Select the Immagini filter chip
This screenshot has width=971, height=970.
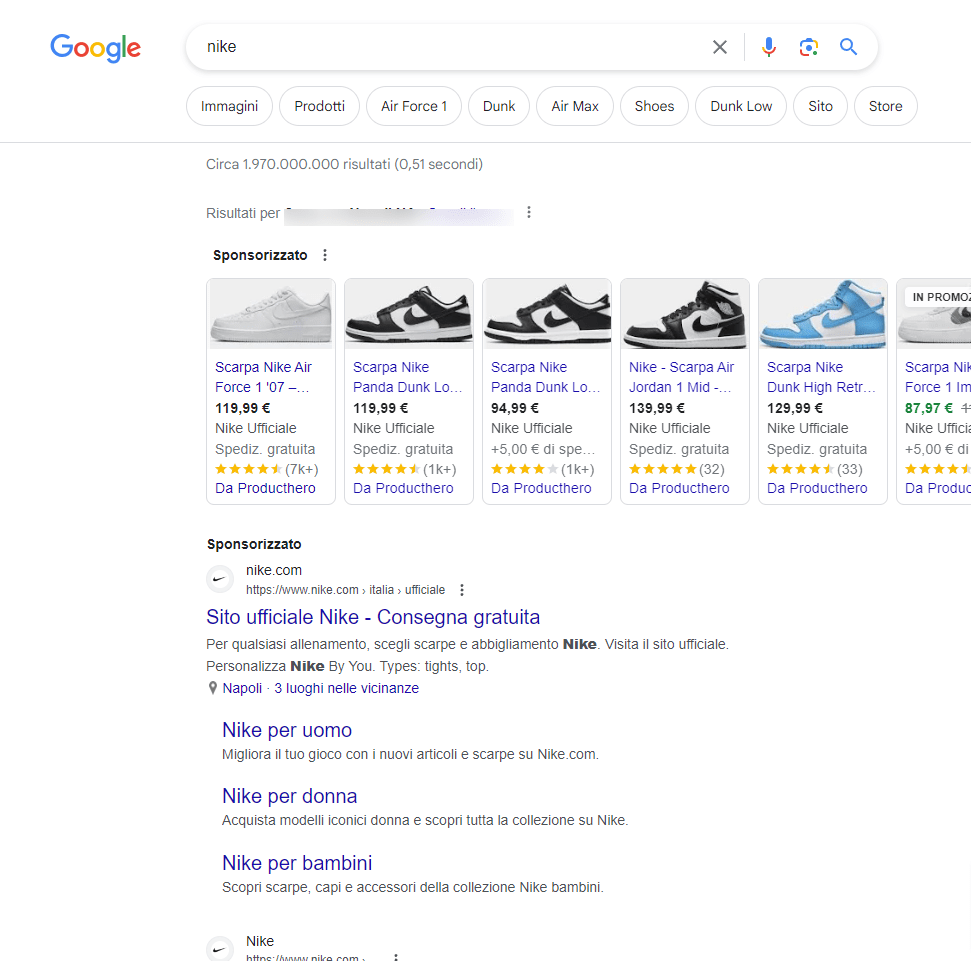click(x=229, y=107)
